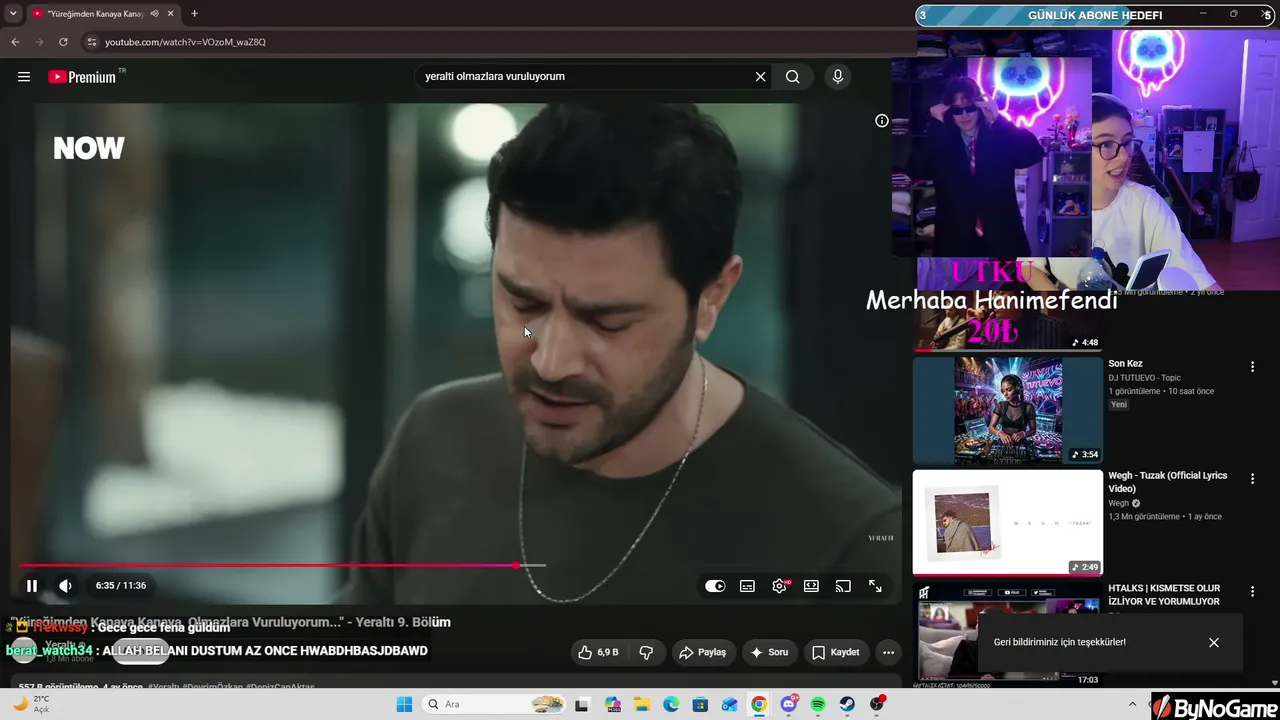Image resolution: width=1280 pixels, height=720 pixels.
Task: Open more actions menu below the video
Action: tap(888, 653)
